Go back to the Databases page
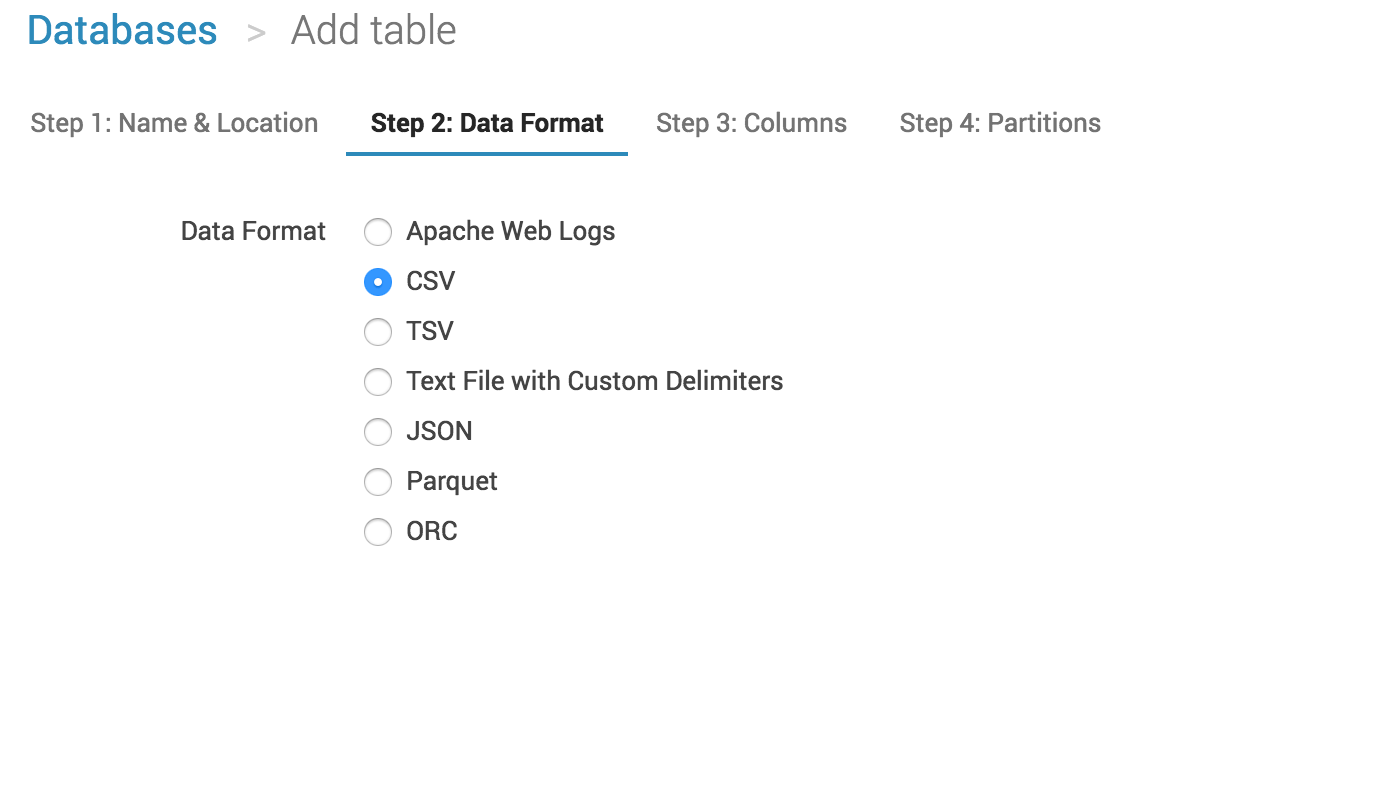The height and width of the screenshot is (800, 1400). tap(122, 31)
